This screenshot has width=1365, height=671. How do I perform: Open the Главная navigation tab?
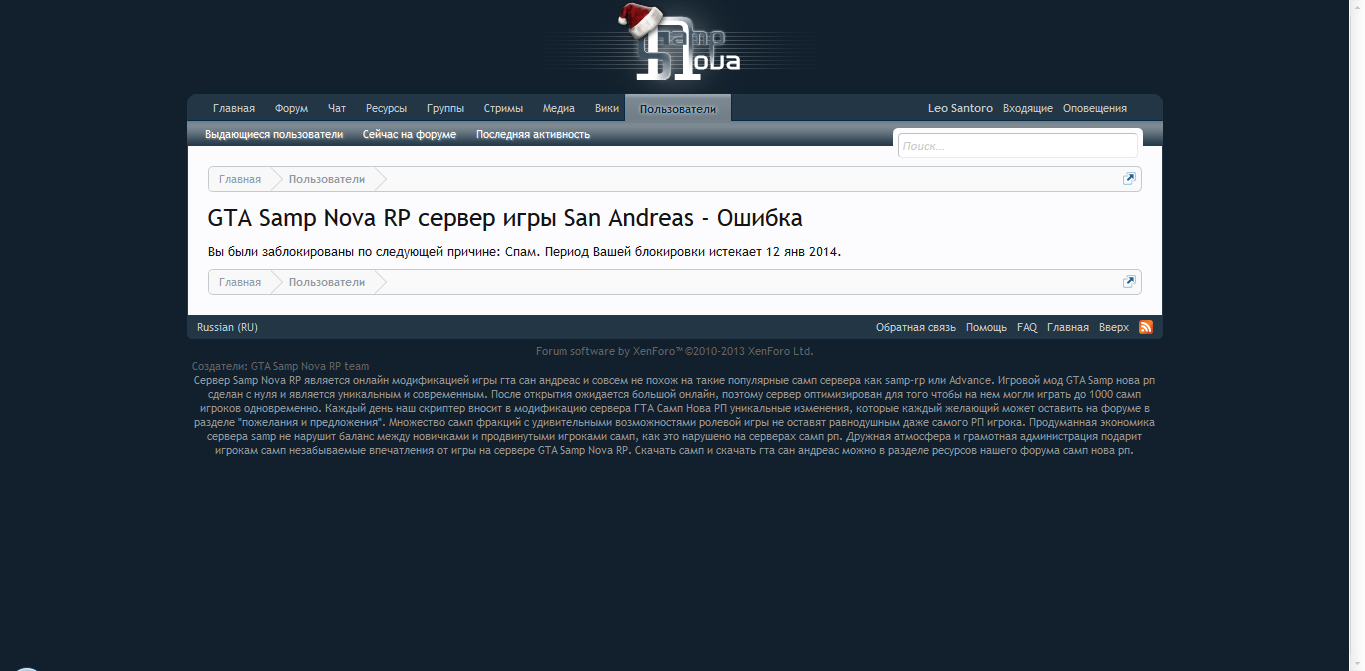pos(234,108)
